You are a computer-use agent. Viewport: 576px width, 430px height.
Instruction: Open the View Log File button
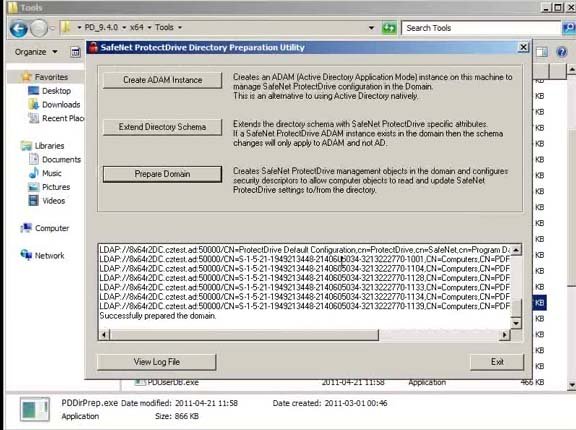156,362
